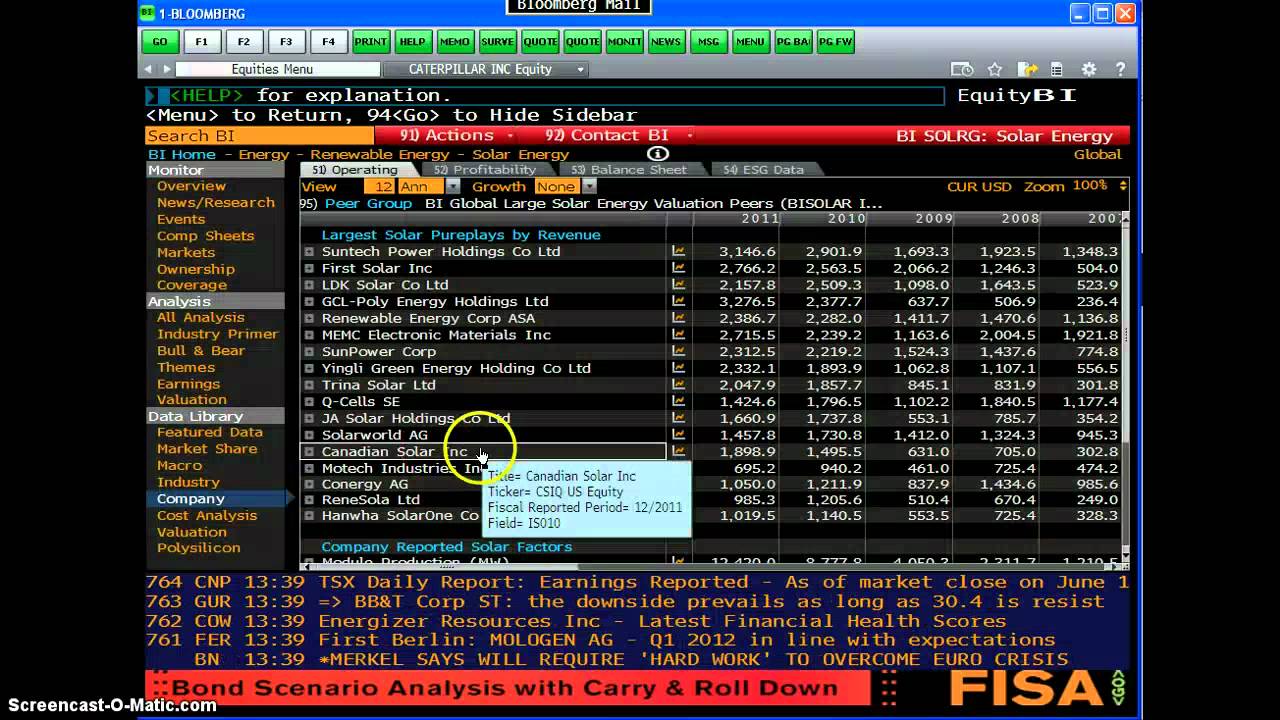Screen dimensions: 1280x720
Task: Click the favorites star icon in toolbar
Action: pyautogui.click(x=995, y=69)
